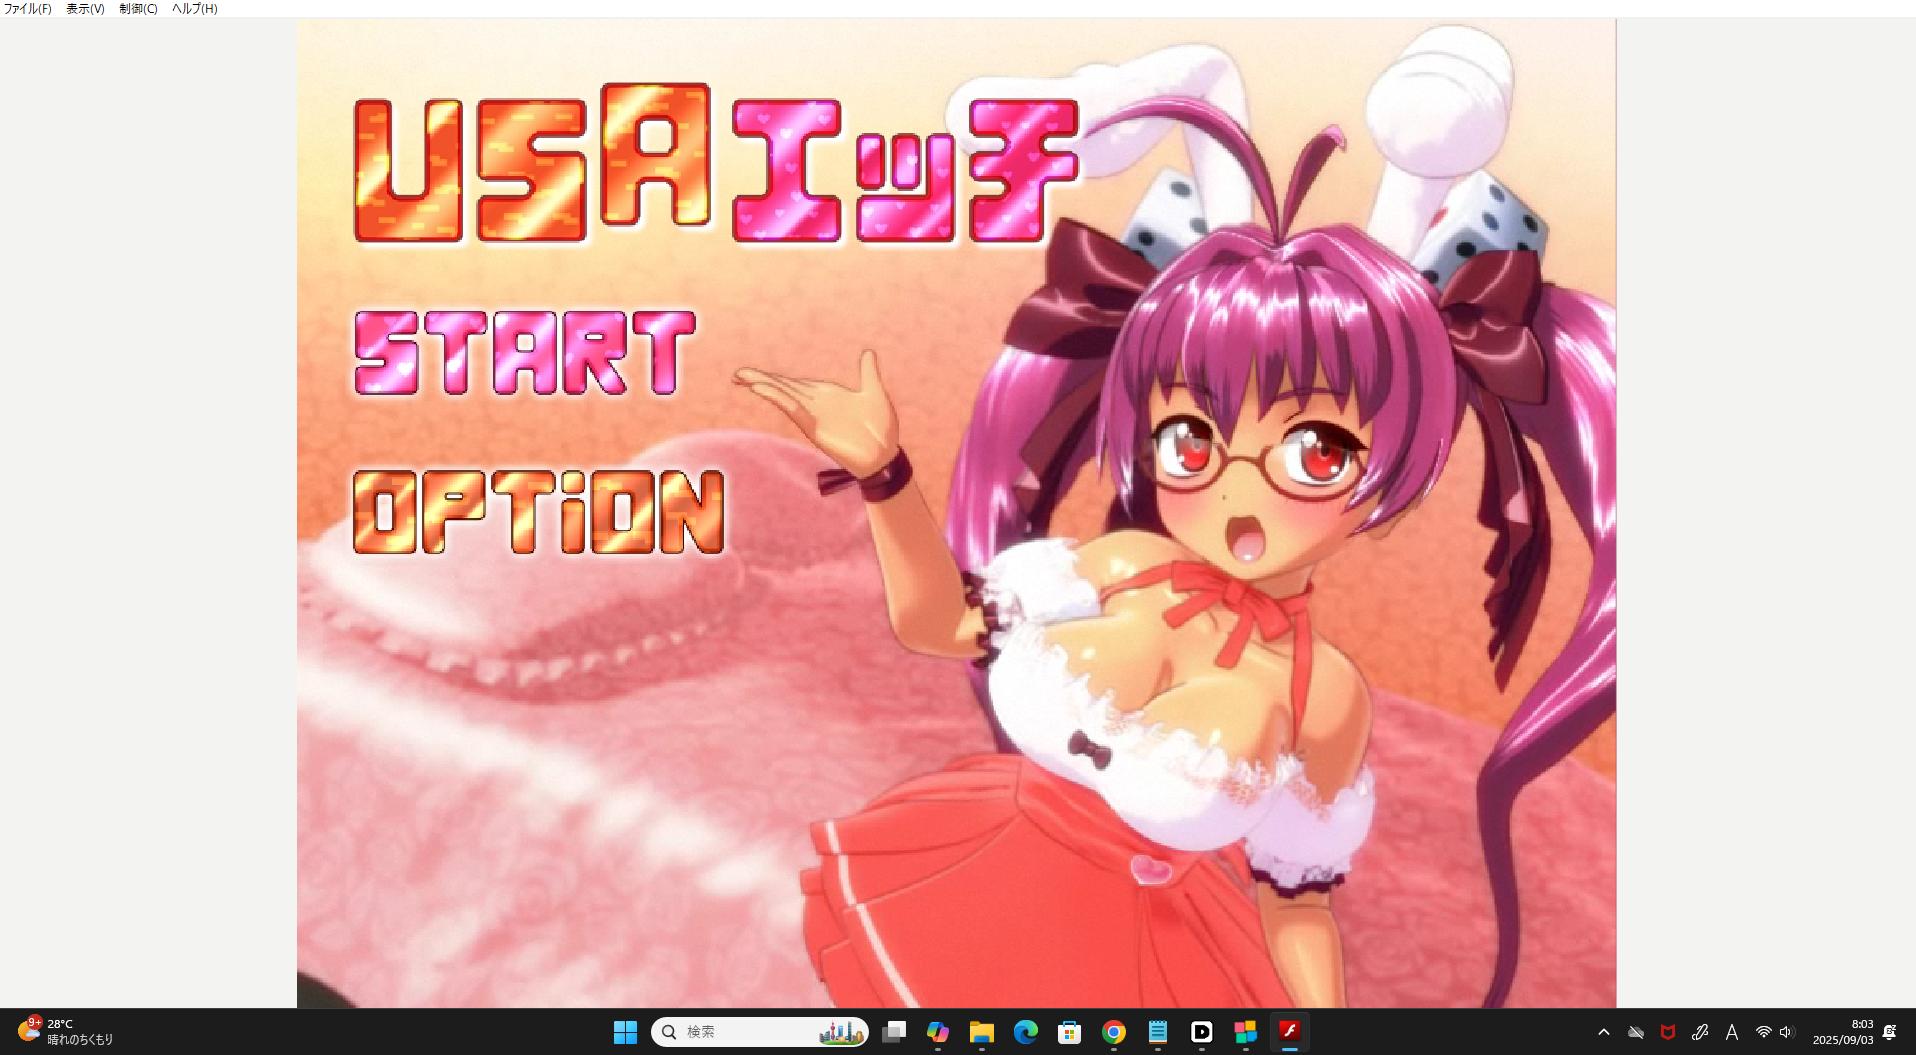This screenshot has width=1916, height=1055.
Task: Launch Microsoft Edge from the taskbar
Action: [x=1025, y=1032]
